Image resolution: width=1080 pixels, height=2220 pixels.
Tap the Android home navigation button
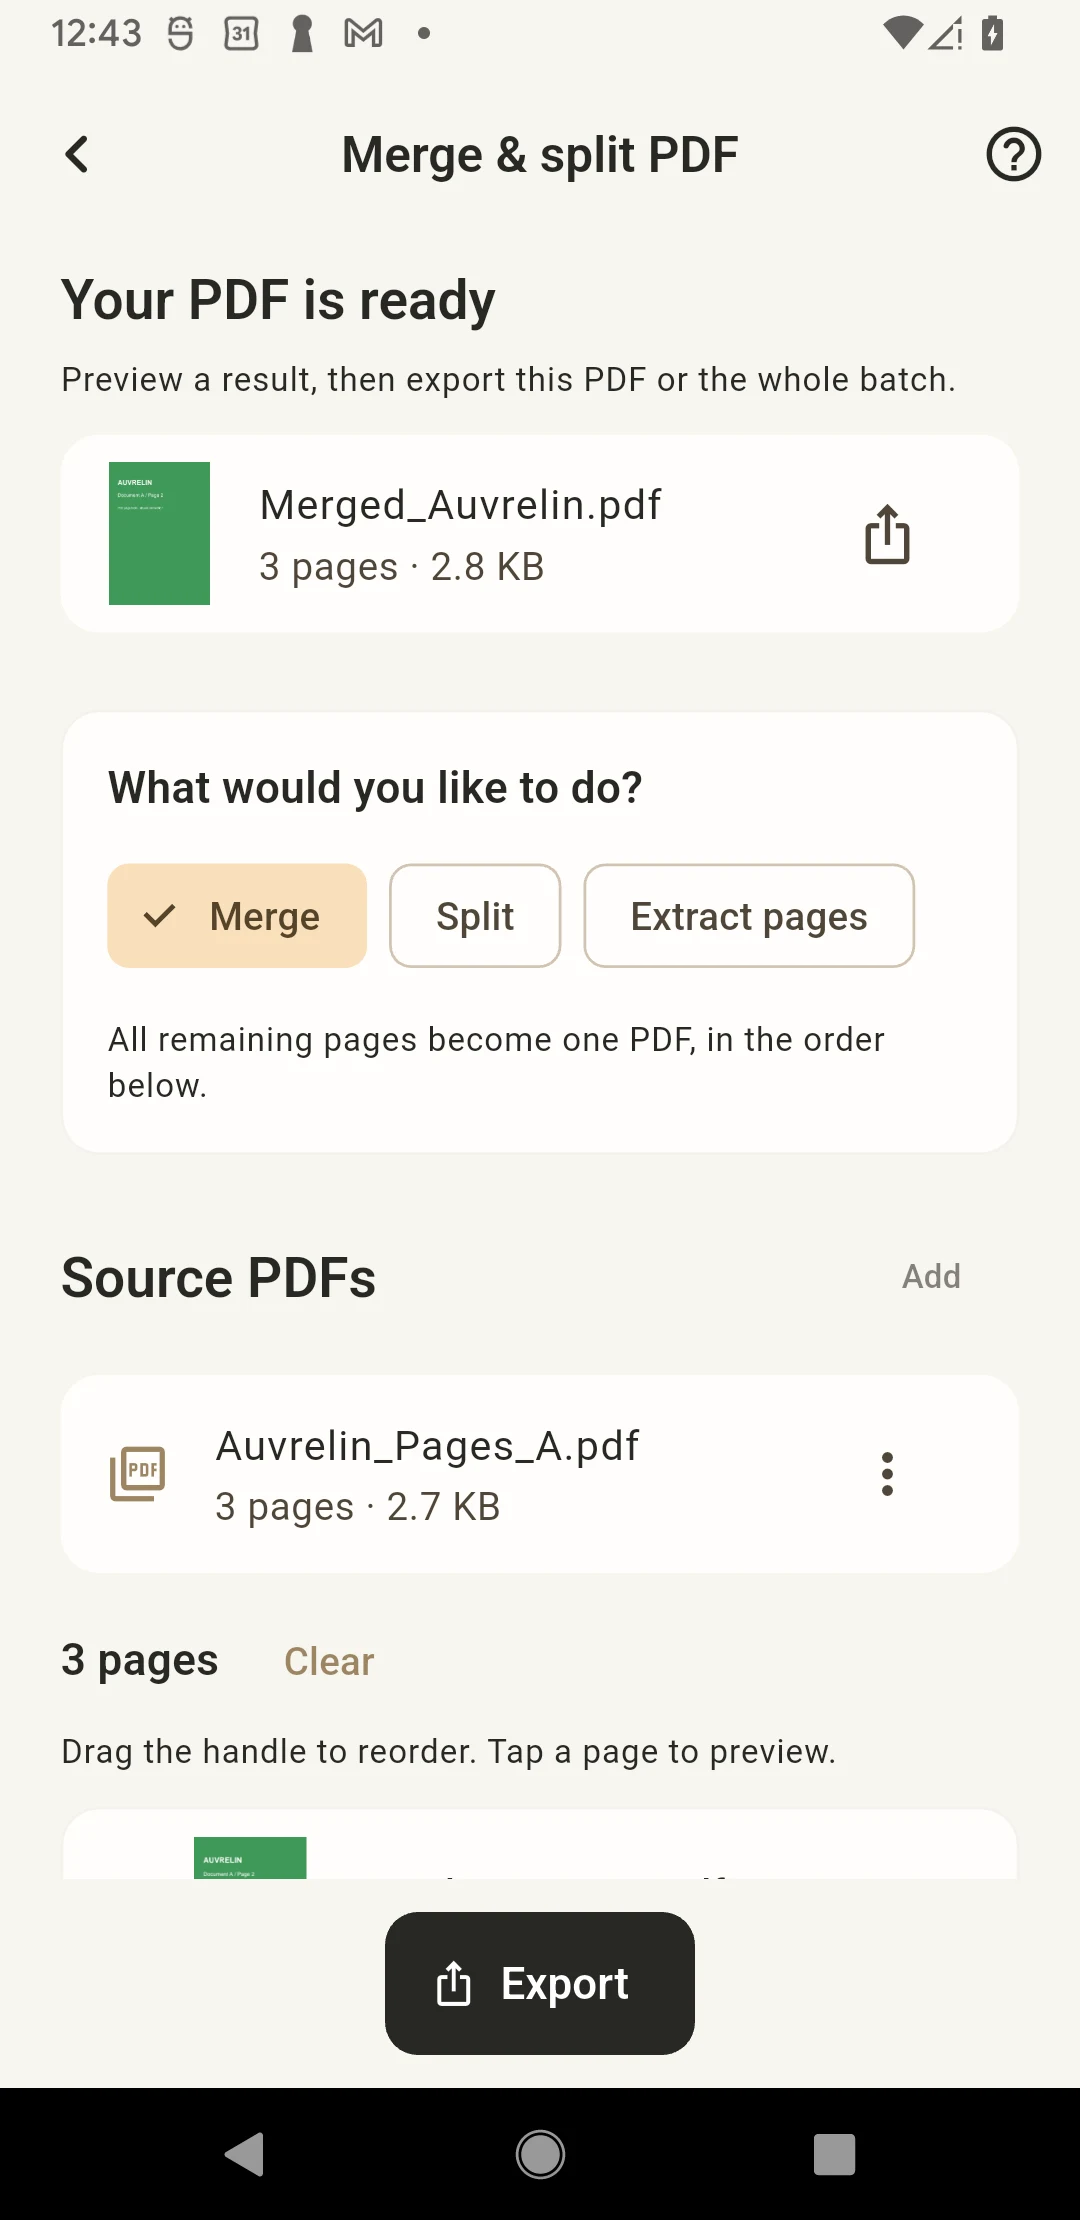[540, 2154]
